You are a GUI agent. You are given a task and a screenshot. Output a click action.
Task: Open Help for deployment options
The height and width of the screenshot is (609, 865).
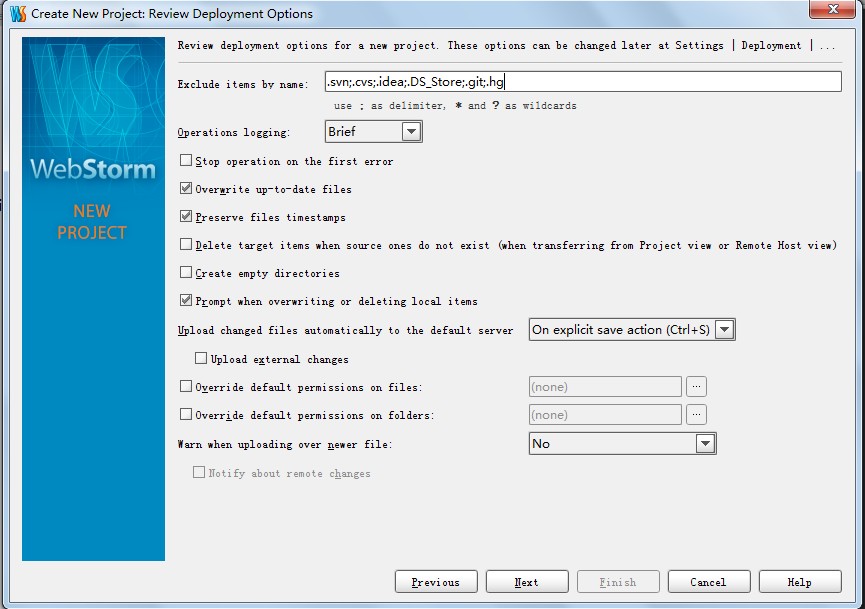(800, 582)
